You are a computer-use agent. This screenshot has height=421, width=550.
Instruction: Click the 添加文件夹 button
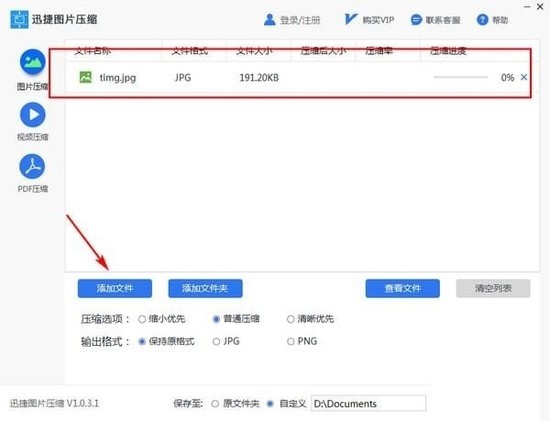pos(205,288)
